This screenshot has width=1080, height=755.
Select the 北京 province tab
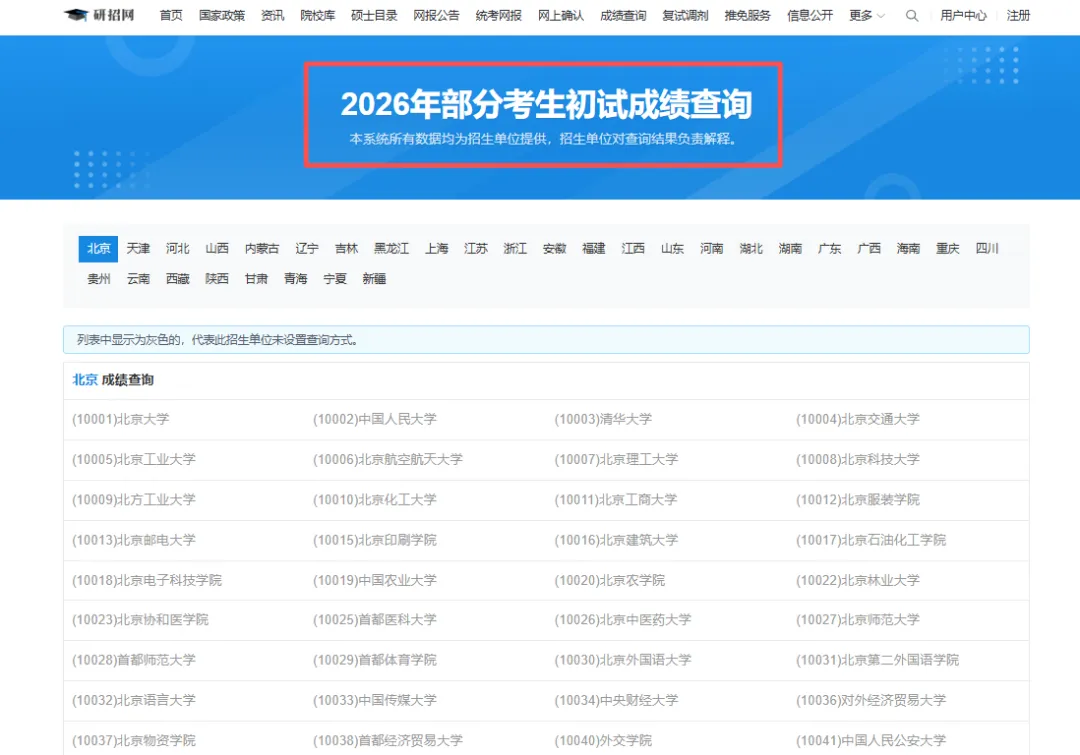[98, 249]
